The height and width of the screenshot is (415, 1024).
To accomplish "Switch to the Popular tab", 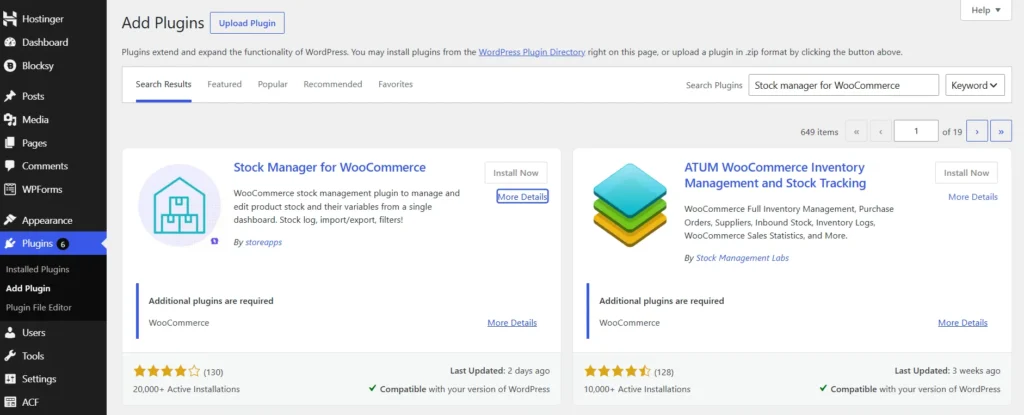I will pos(272,84).
